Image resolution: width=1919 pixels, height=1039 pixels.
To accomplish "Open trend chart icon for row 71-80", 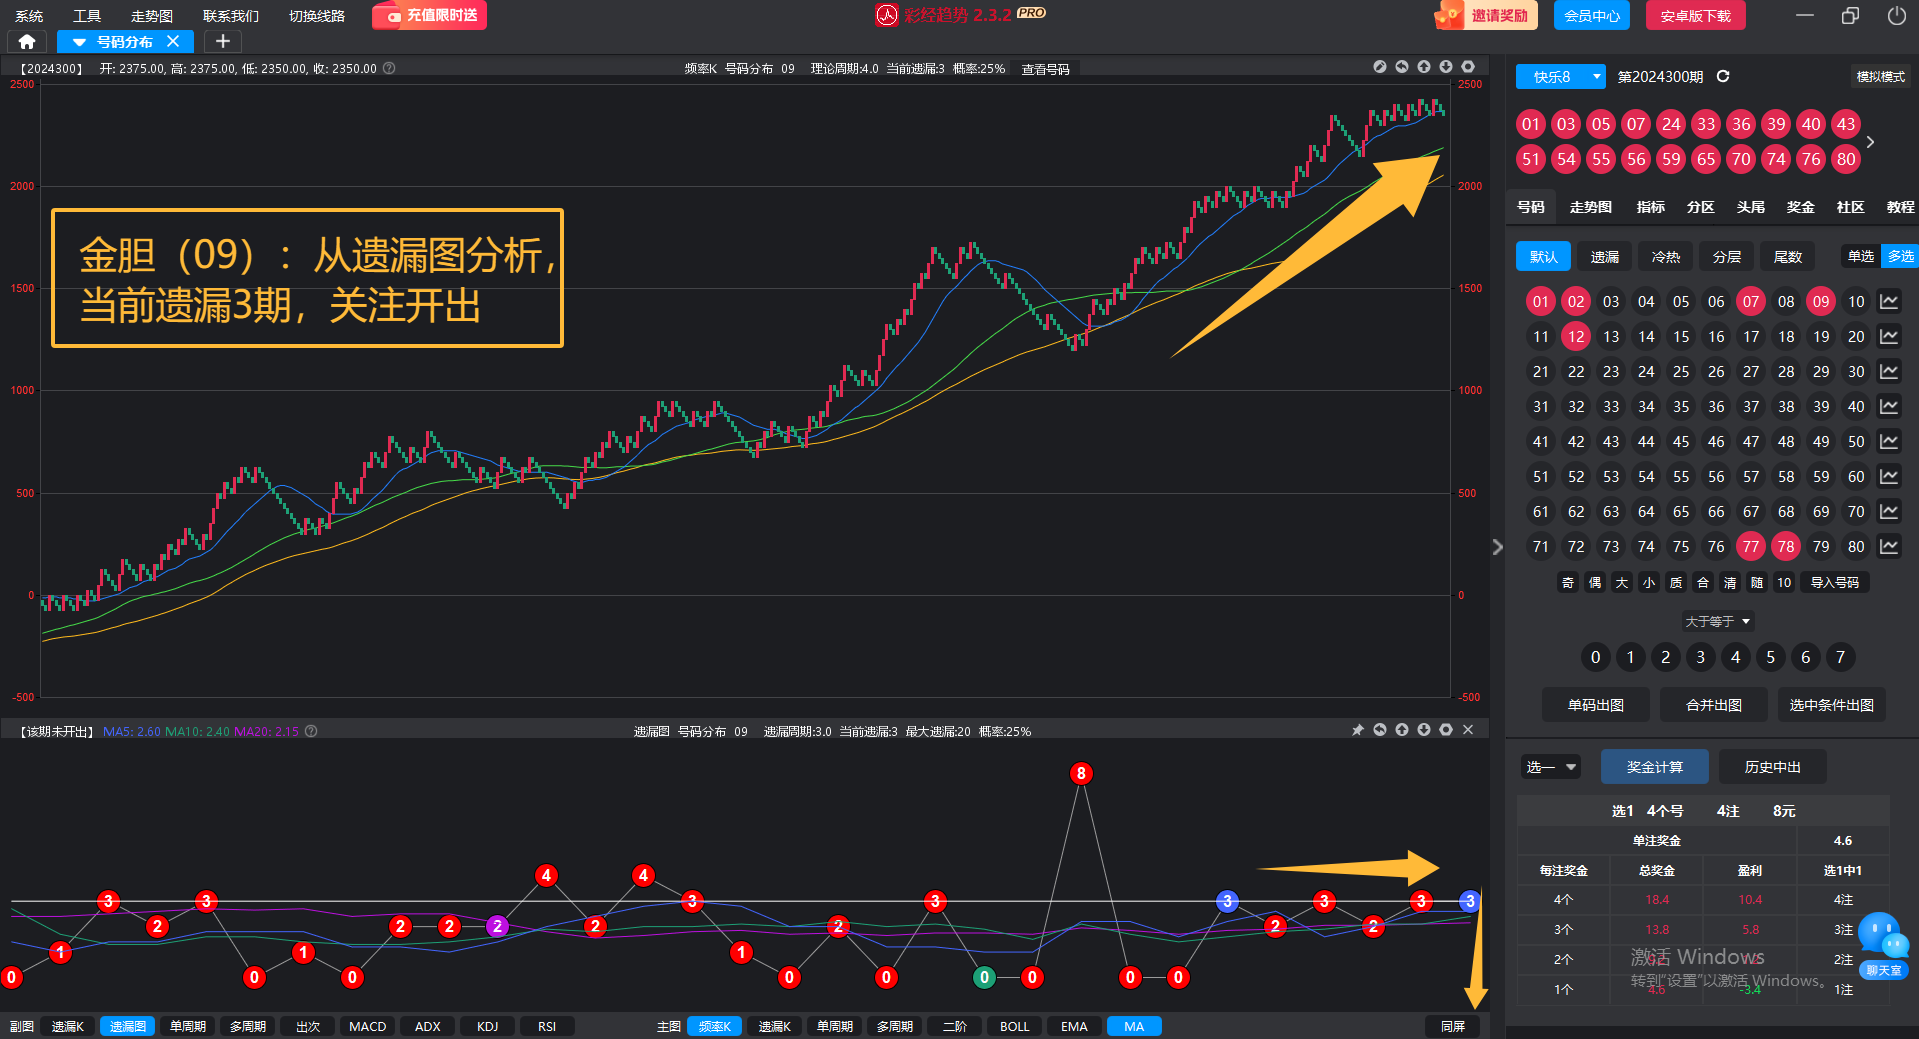I will coord(1889,546).
